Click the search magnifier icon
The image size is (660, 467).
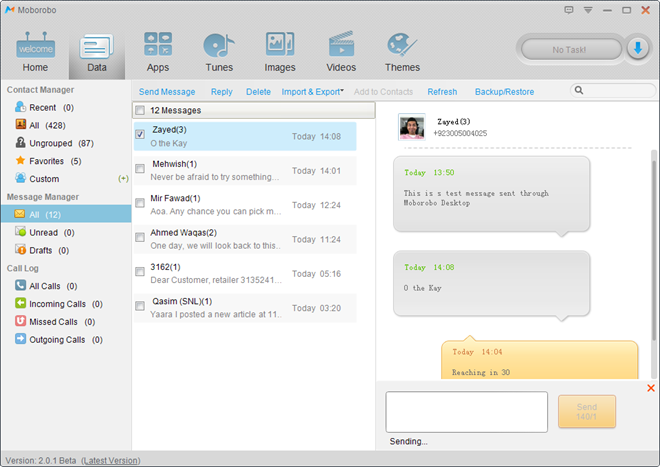(x=579, y=90)
